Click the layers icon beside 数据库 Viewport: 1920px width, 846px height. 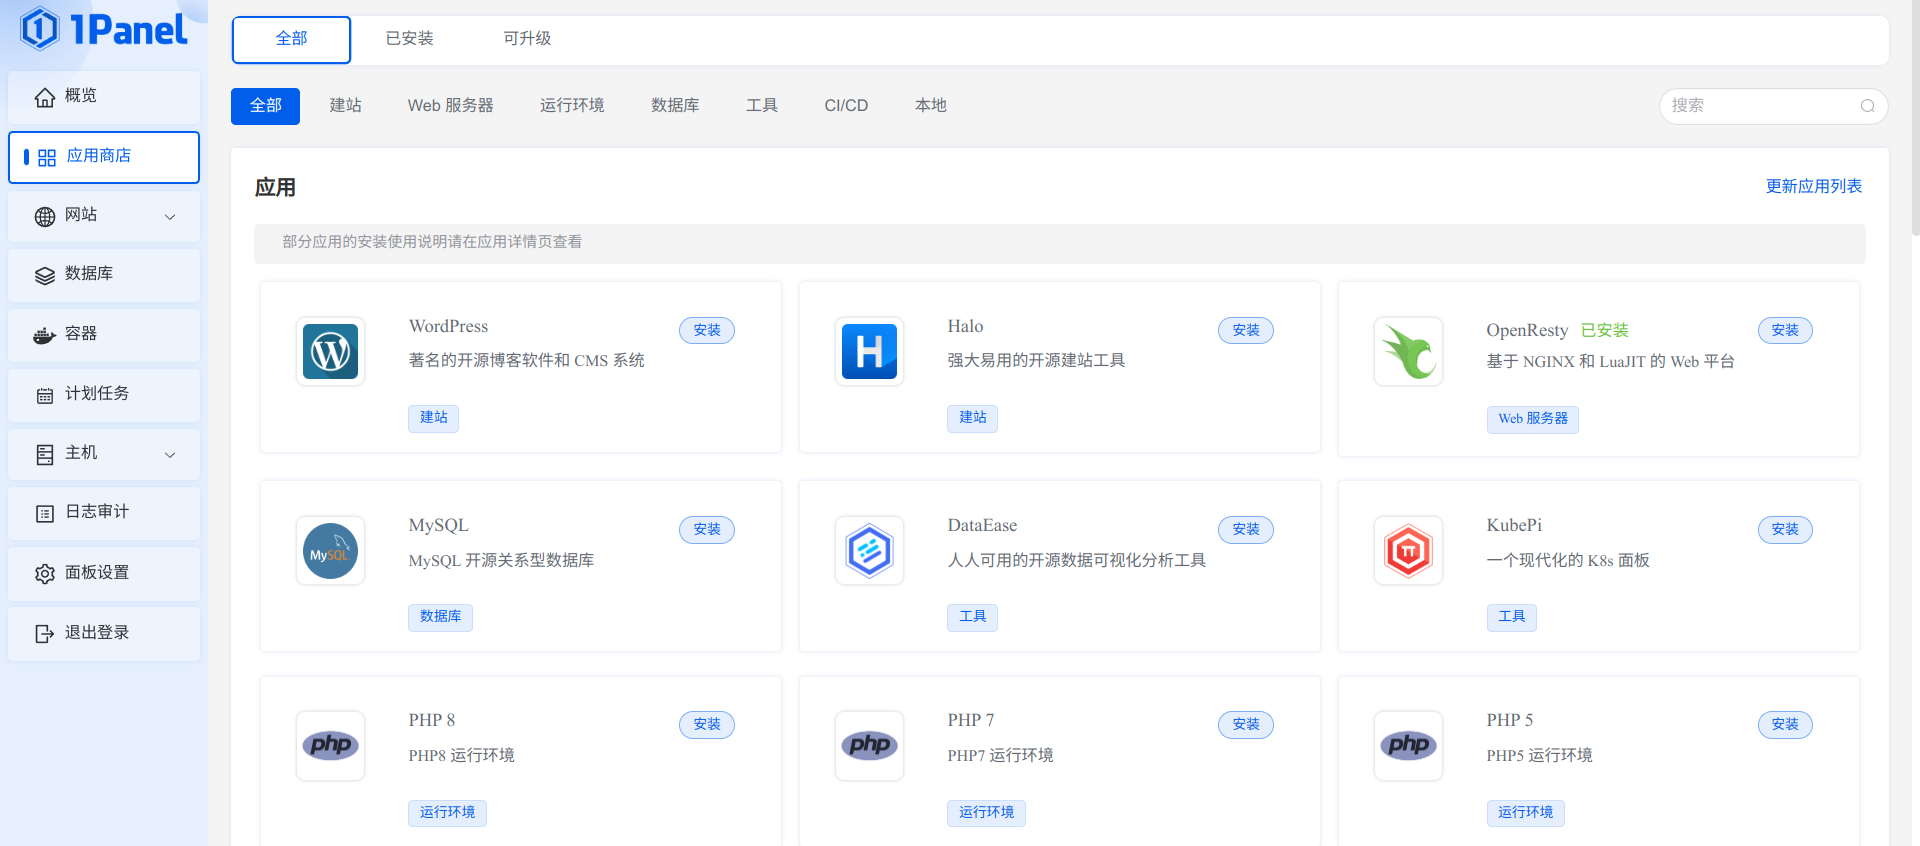(45, 276)
